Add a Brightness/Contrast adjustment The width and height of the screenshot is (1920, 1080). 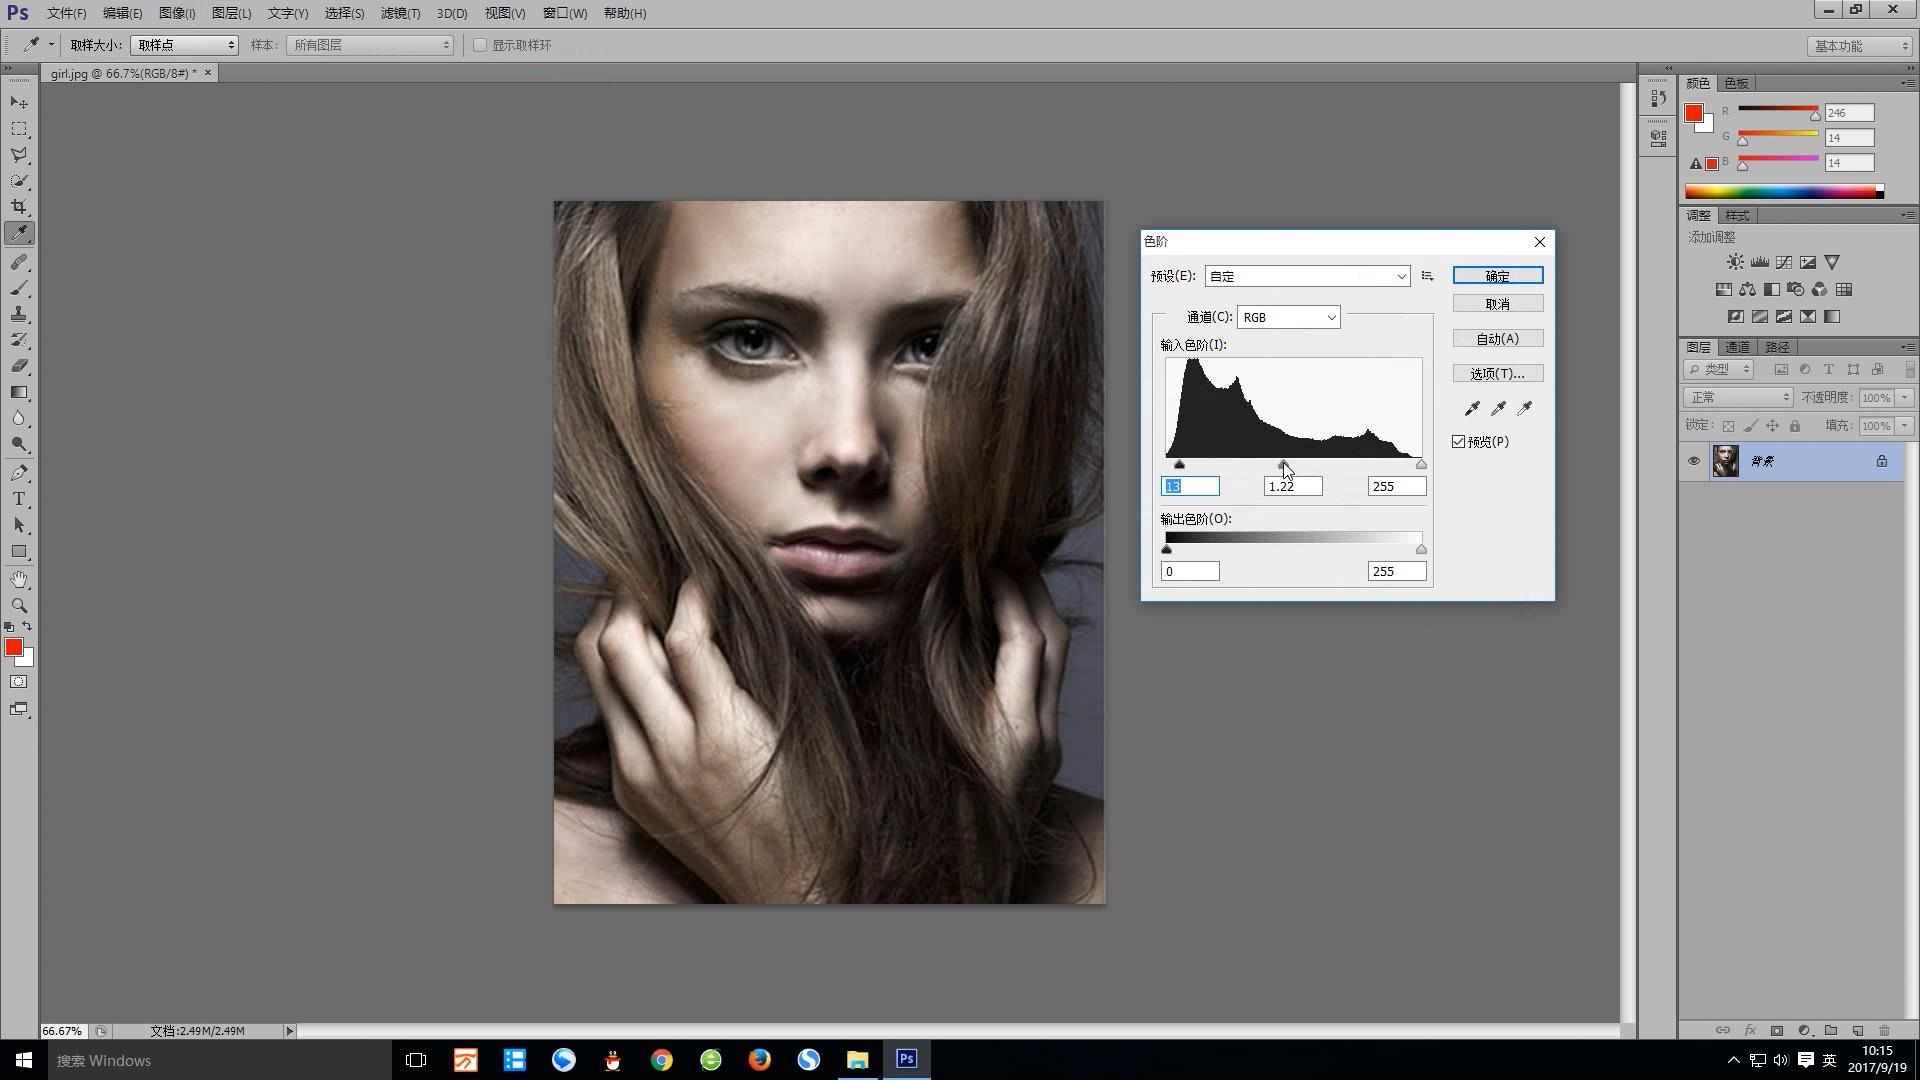(x=1735, y=262)
